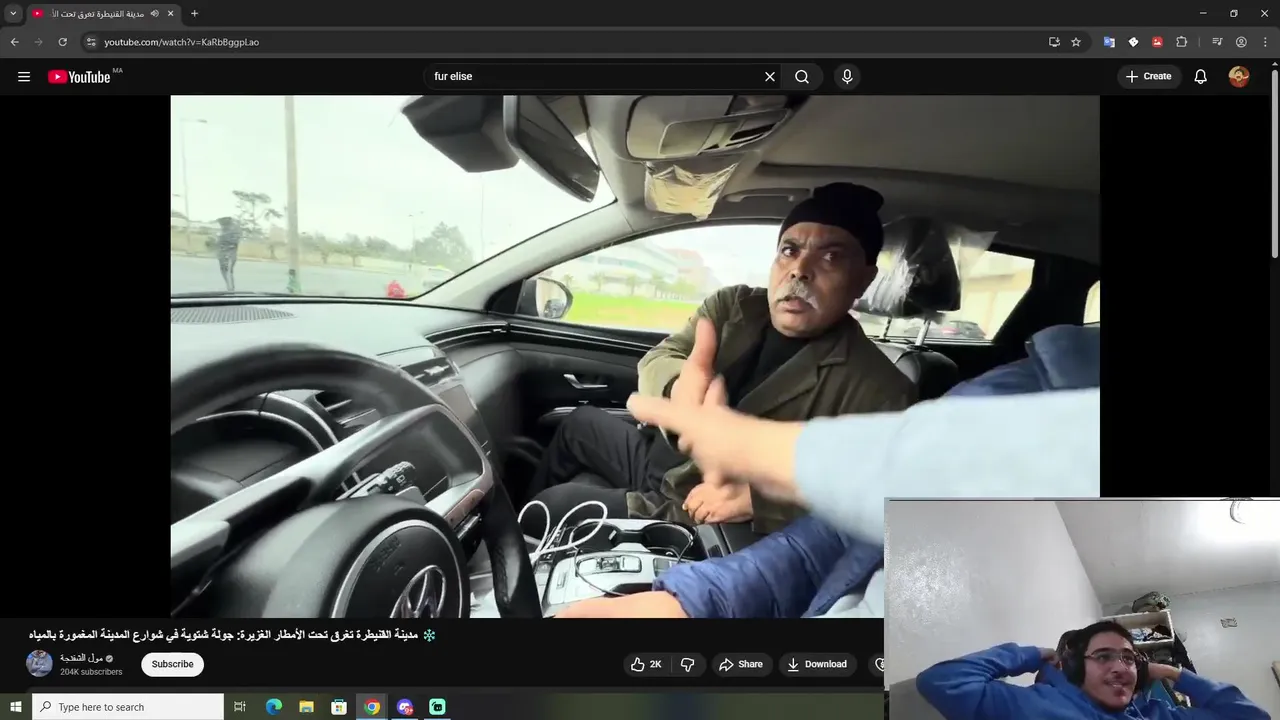The height and width of the screenshot is (720, 1280).
Task: Clear the 'fur elise' search text
Action: 770,77
